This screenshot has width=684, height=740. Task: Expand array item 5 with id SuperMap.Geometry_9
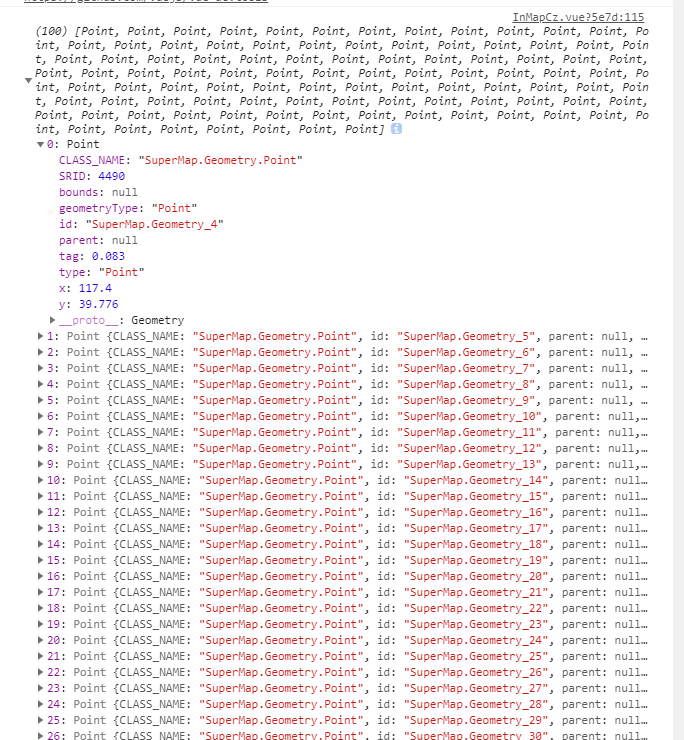point(41,400)
